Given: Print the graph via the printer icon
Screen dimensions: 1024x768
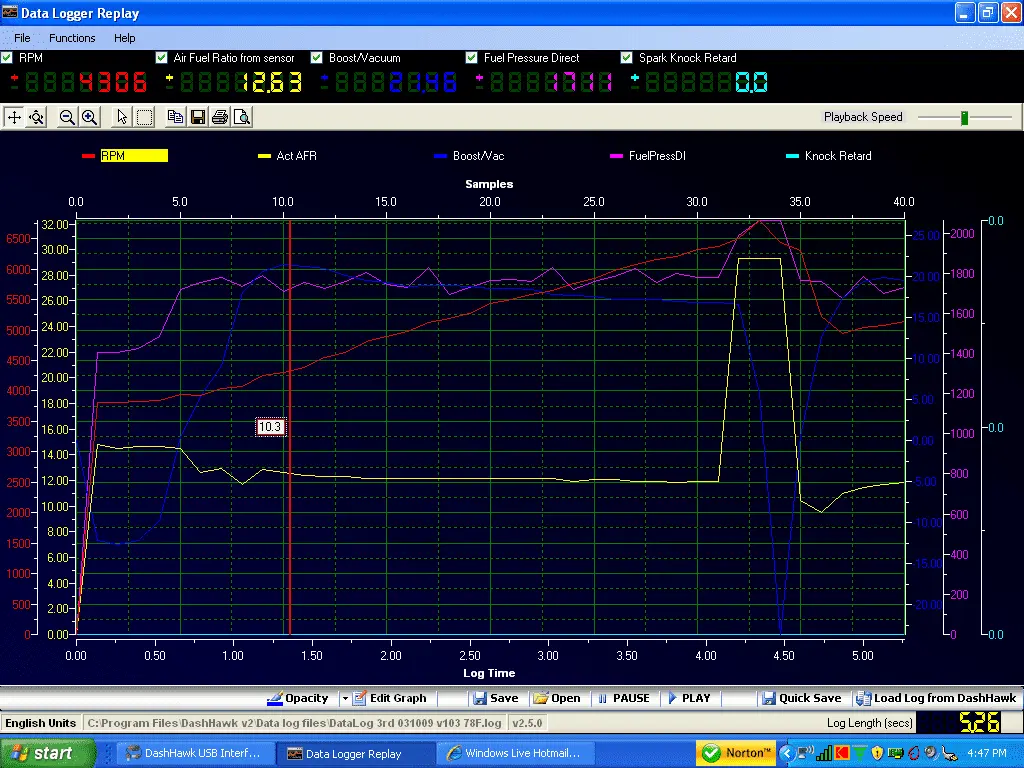Looking at the screenshot, I should click(x=219, y=117).
